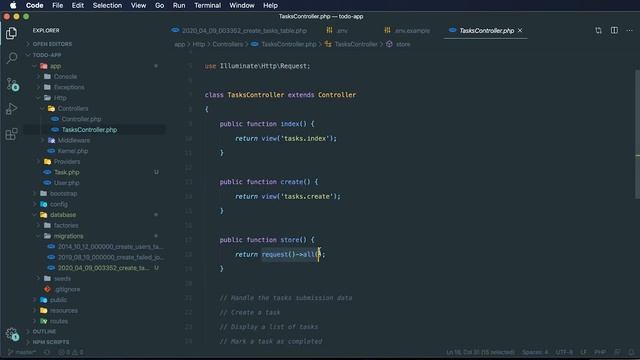
Task: Expand the config folder
Action: point(59,204)
